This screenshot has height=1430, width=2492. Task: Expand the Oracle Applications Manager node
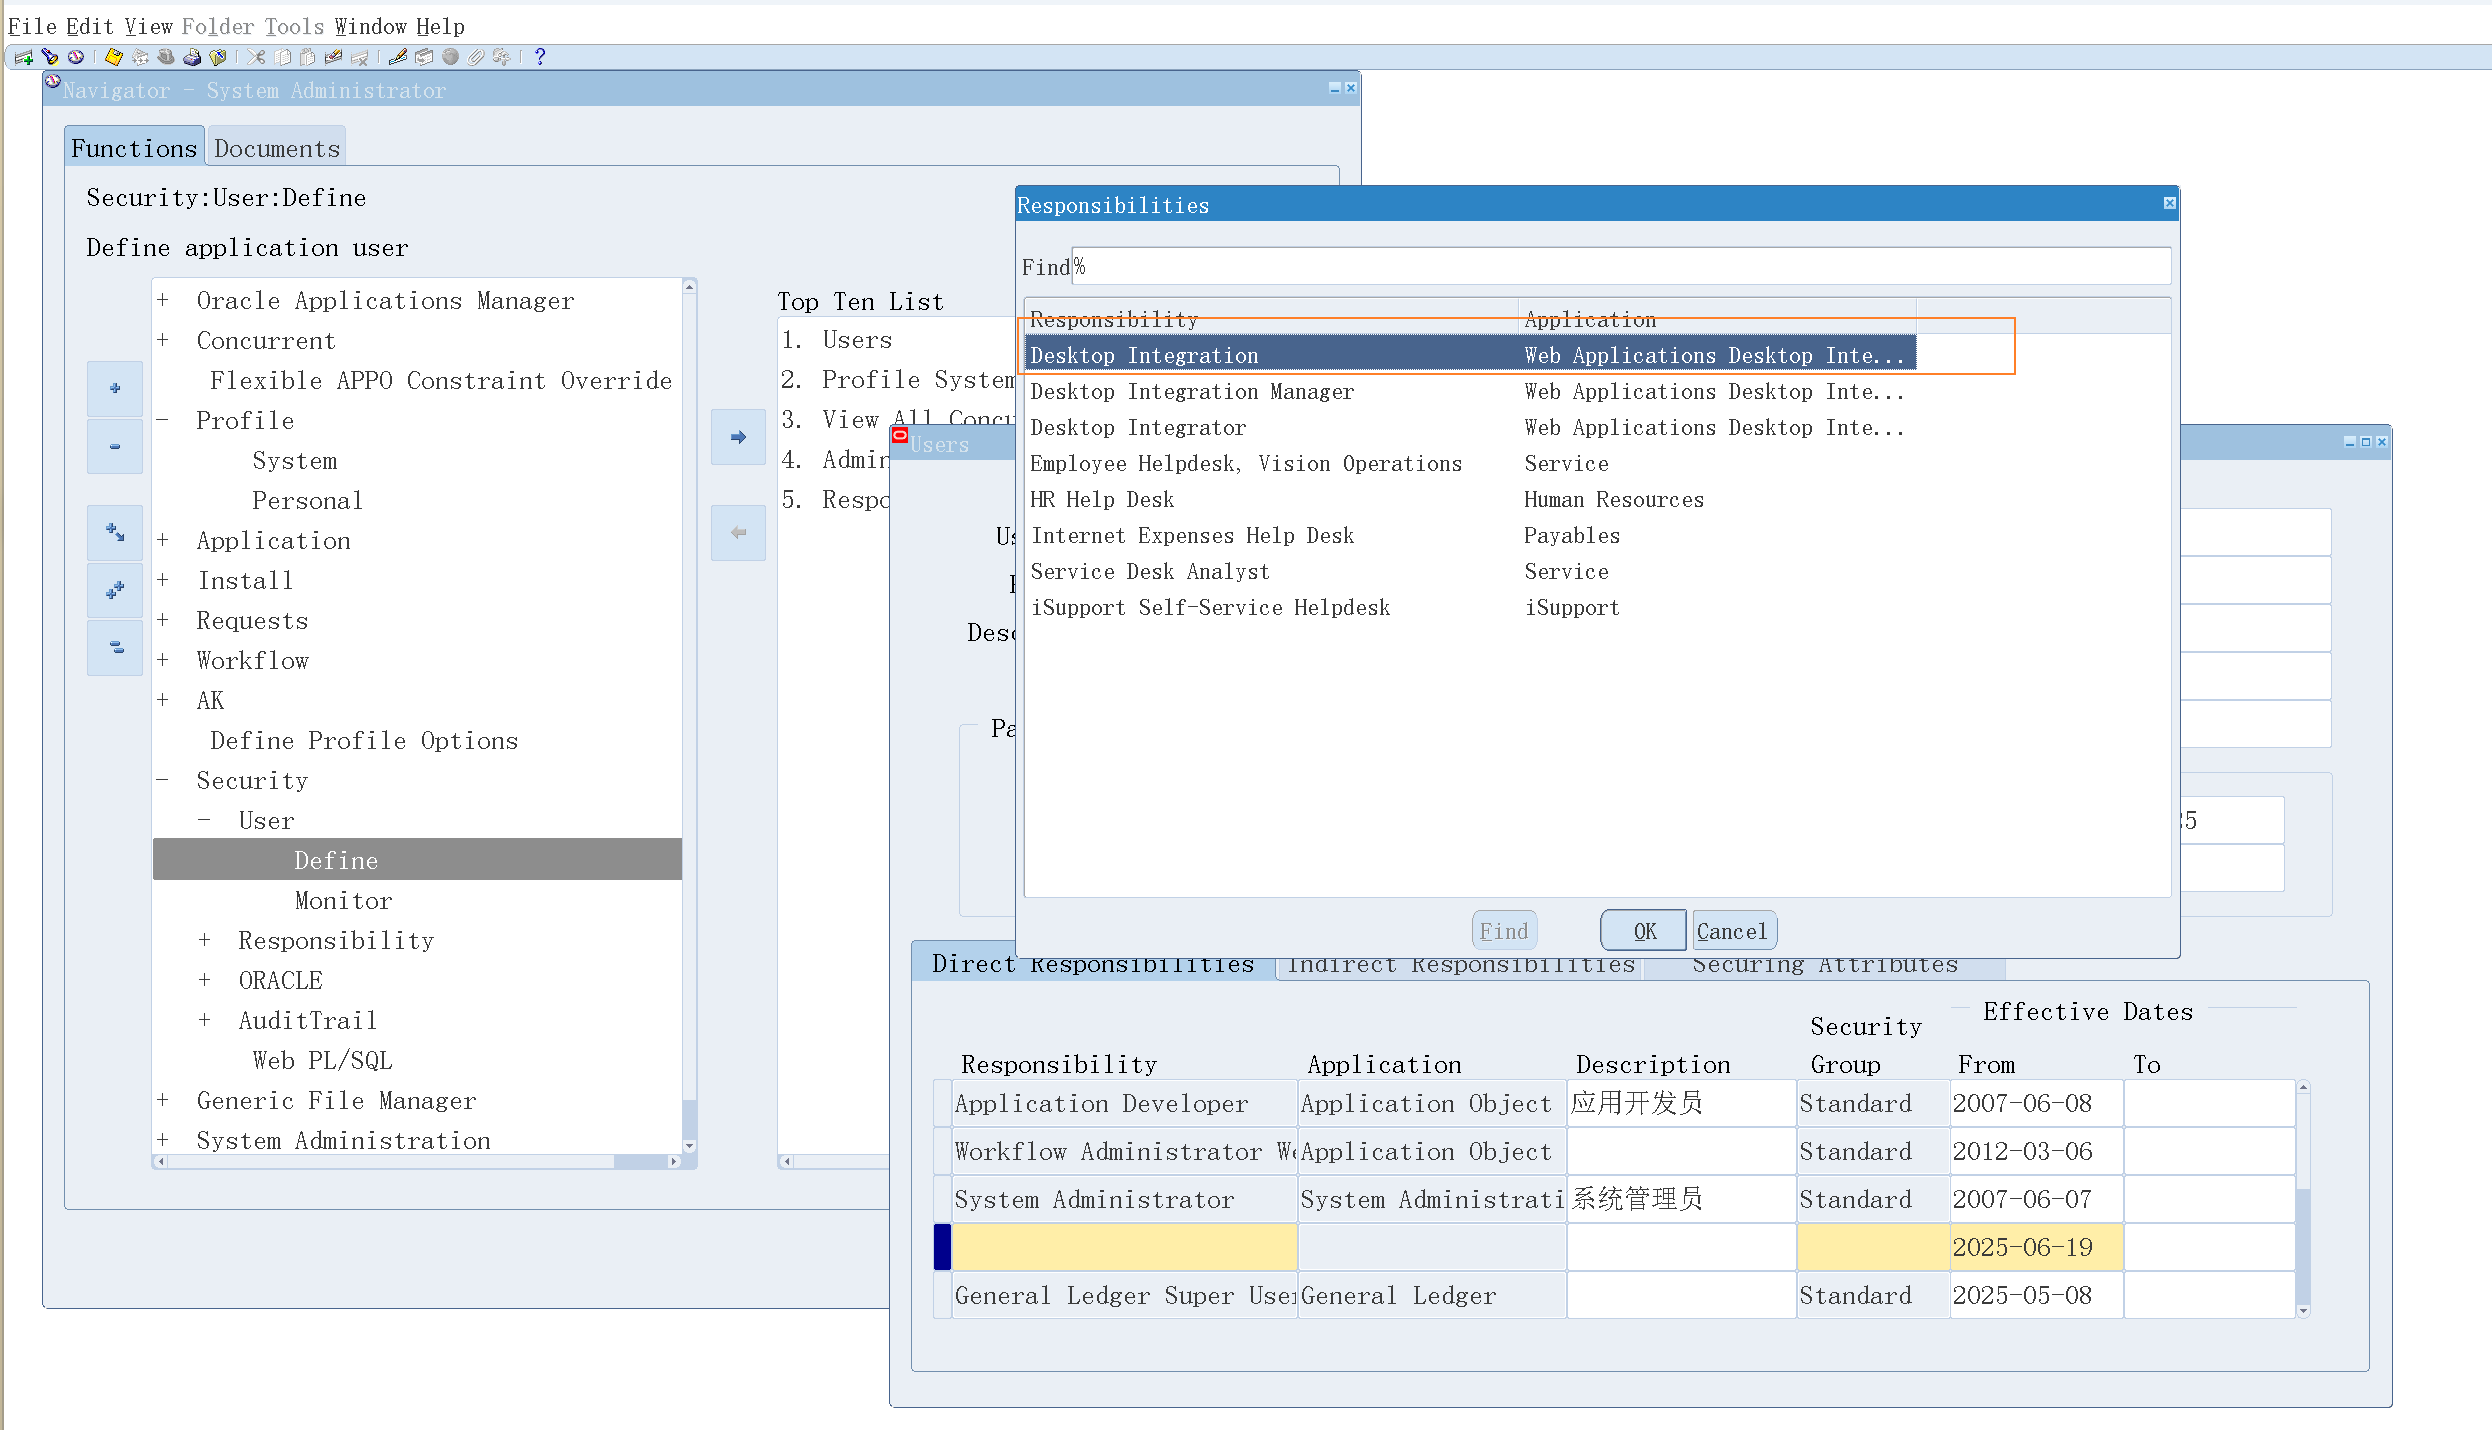point(163,301)
